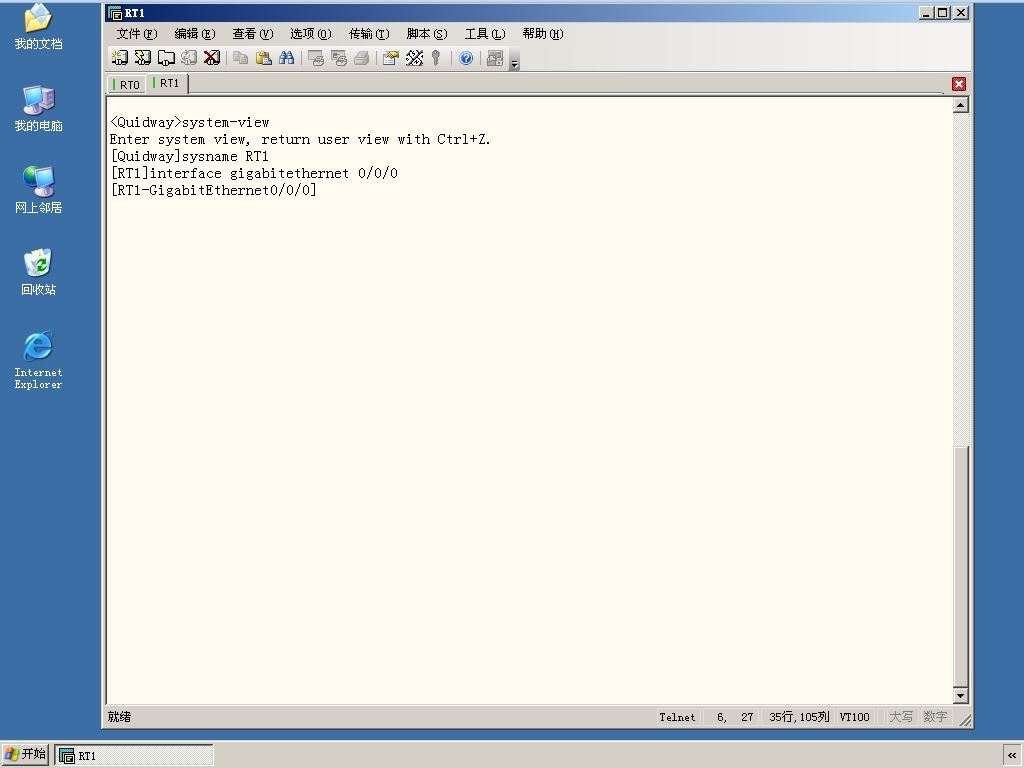Screen dimensions: 1024x768
Task: Click the greyed Reconnect toolbar icon
Action: (189, 58)
